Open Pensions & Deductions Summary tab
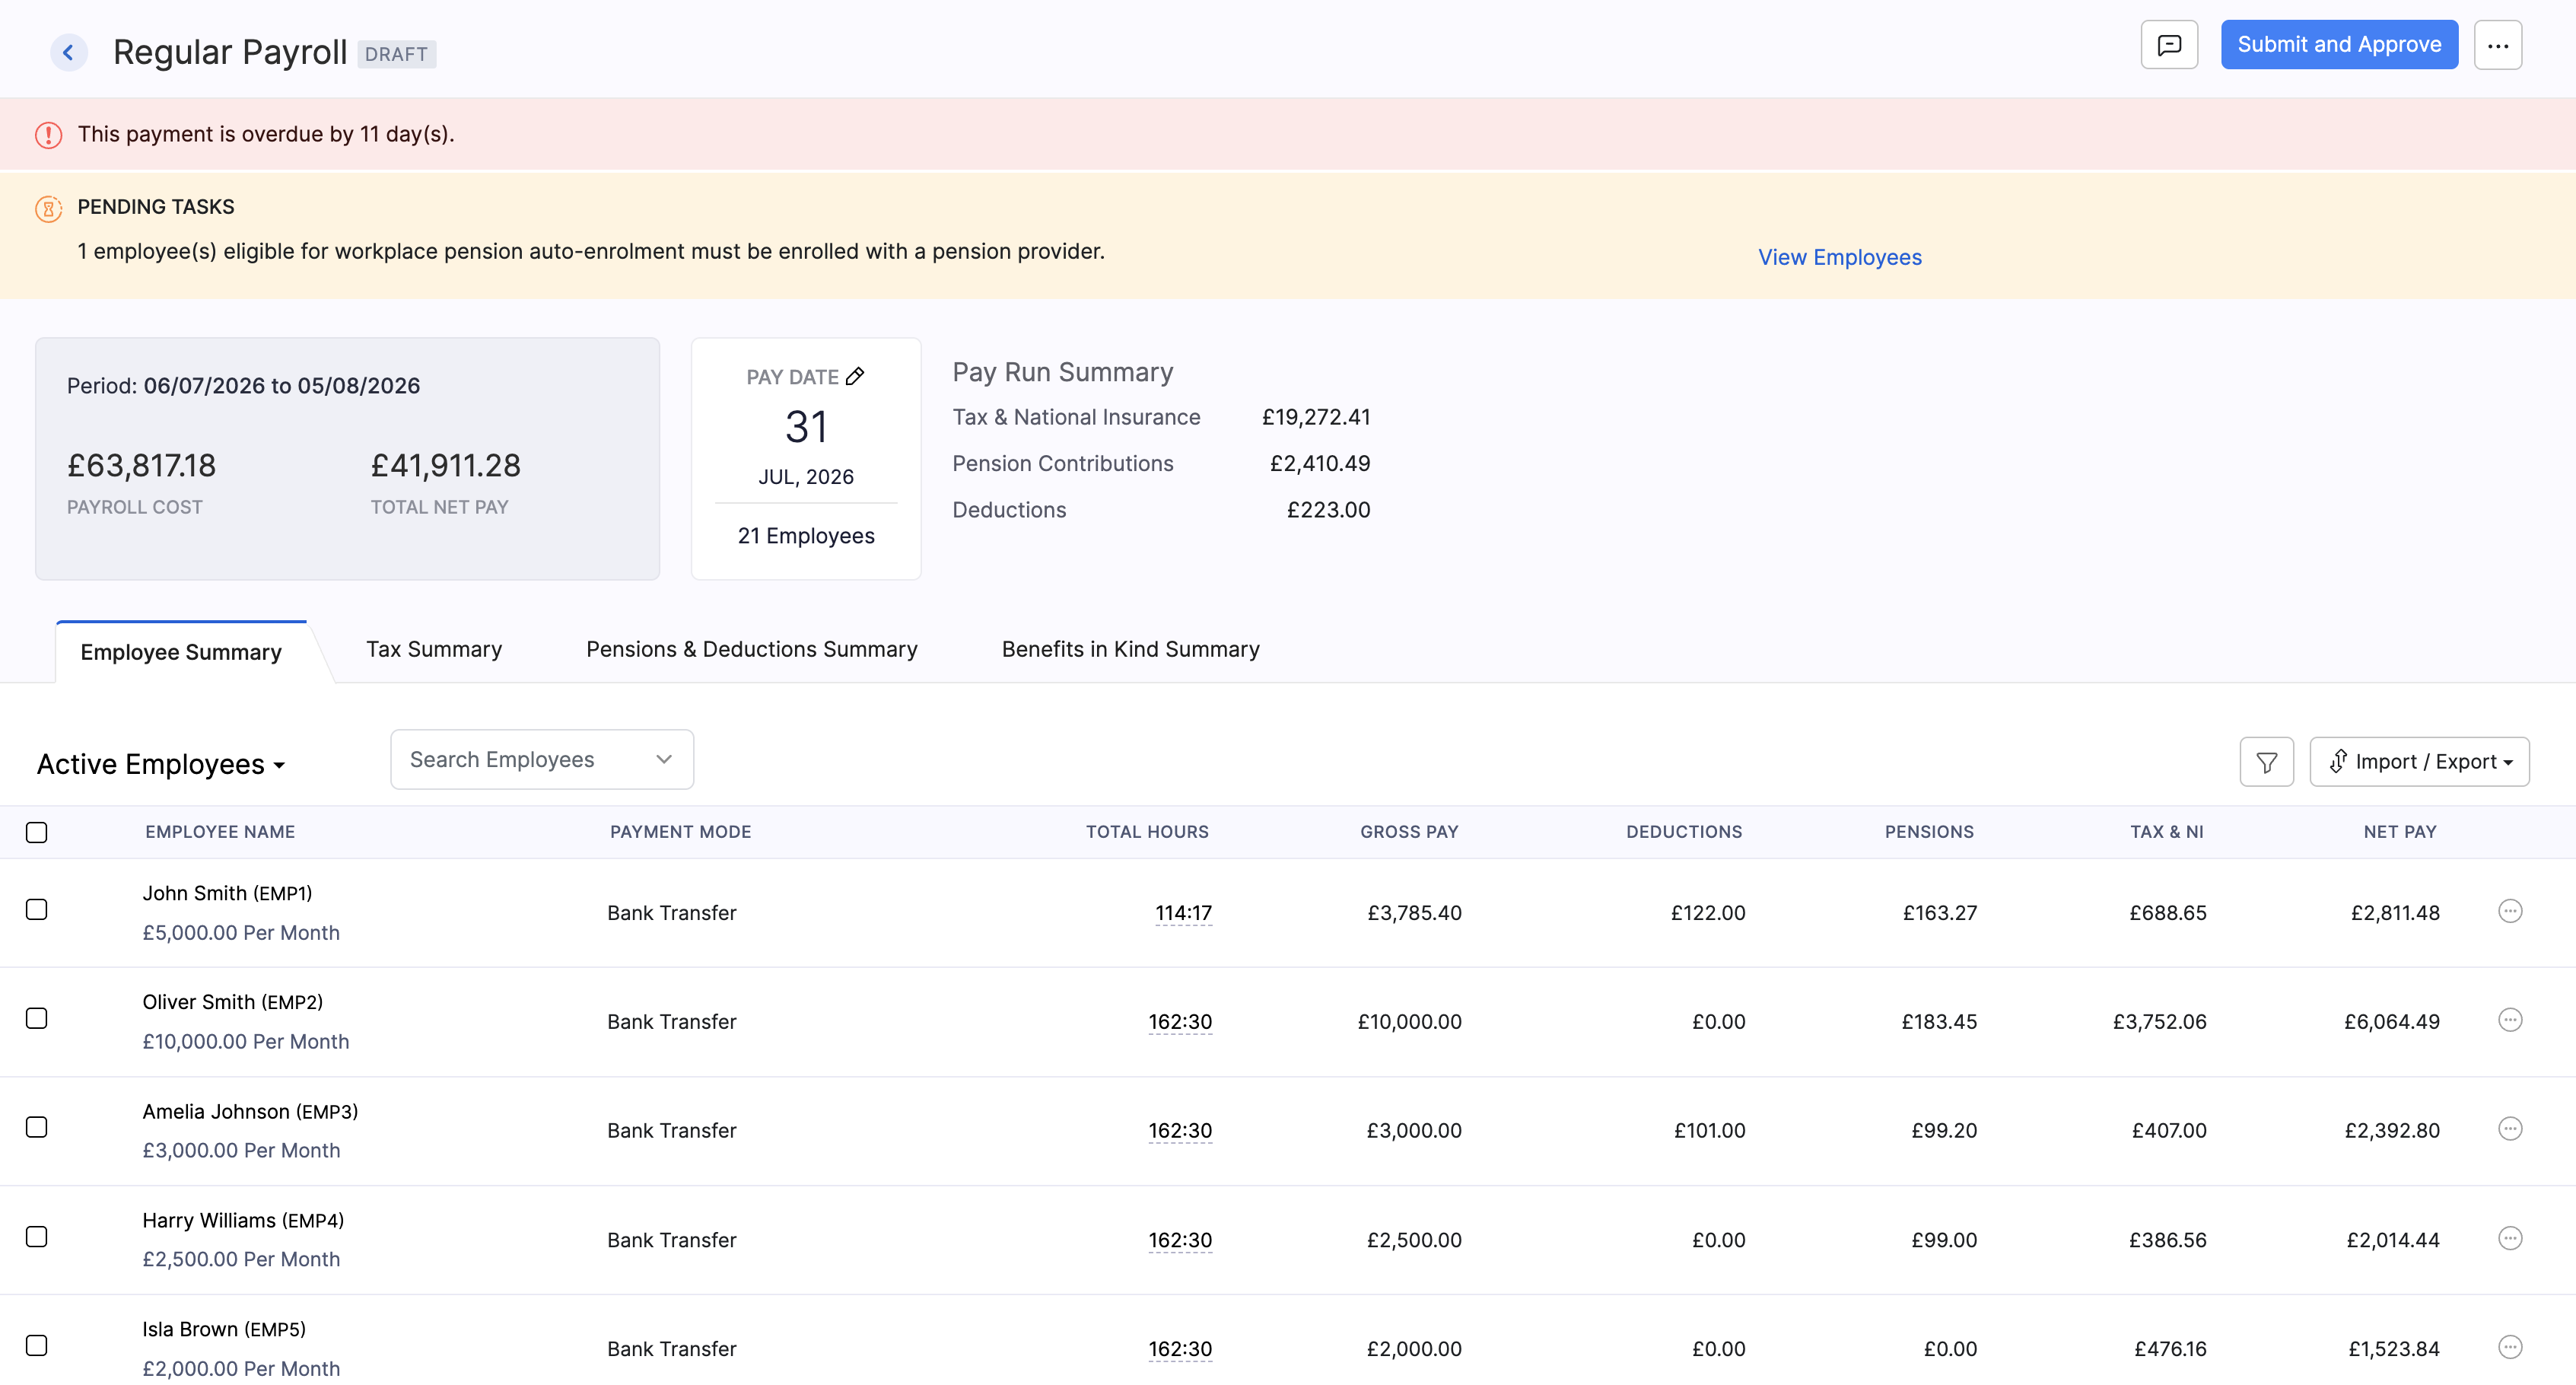The height and width of the screenshot is (1385, 2576). [x=752, y=649]
